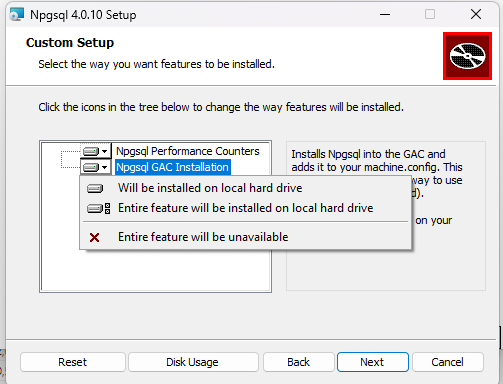
Task: Select Npgsql GAC Installation tree item
Action: 172,167
